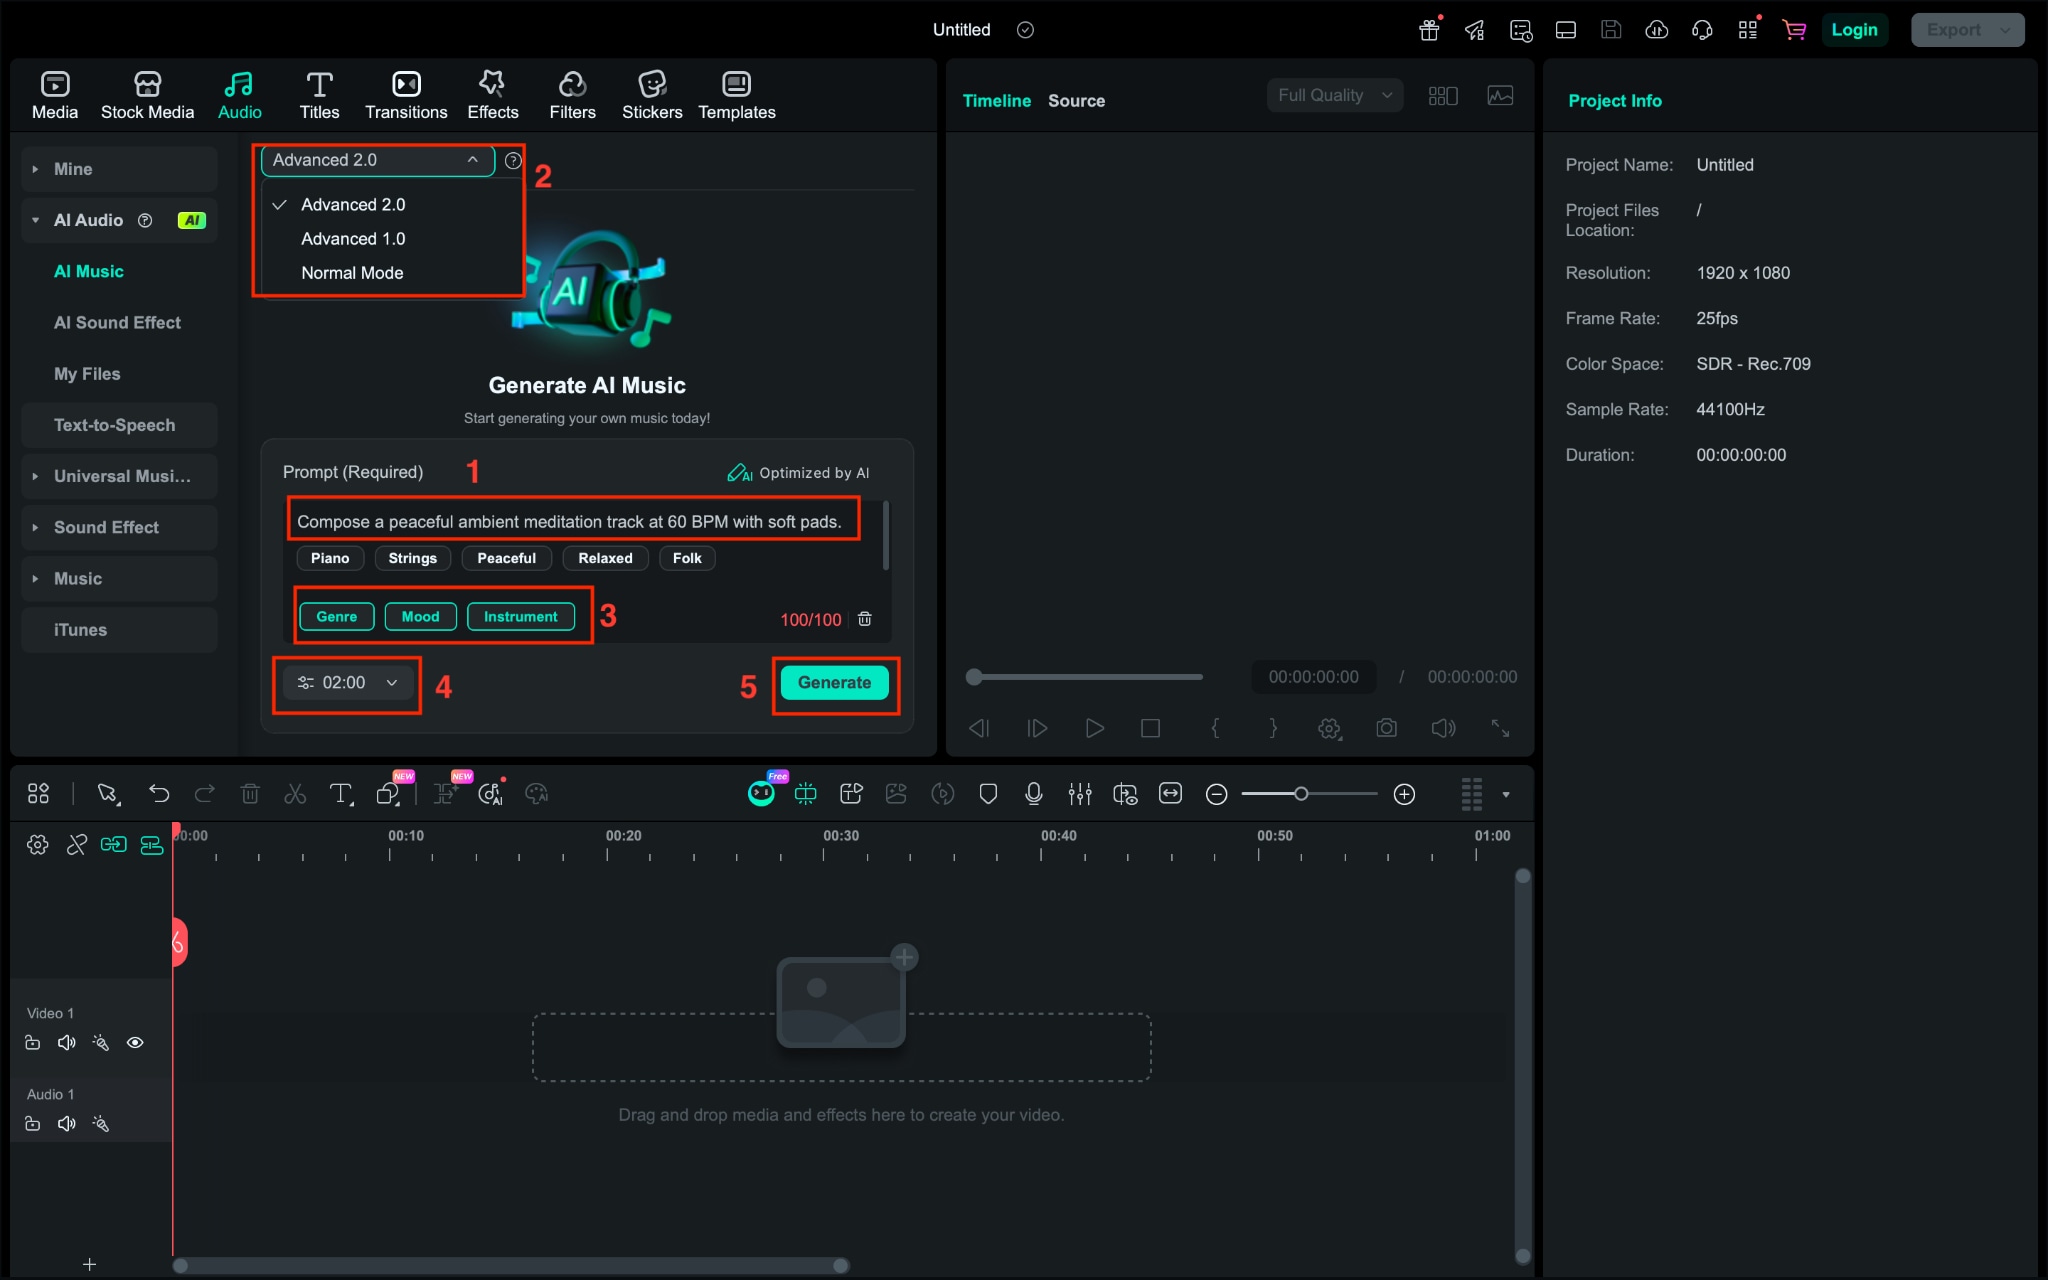Viewport: 2048px width, 1280px height.
Task: Choose Normal Mode from dropdown
Action: click(352, 273)
